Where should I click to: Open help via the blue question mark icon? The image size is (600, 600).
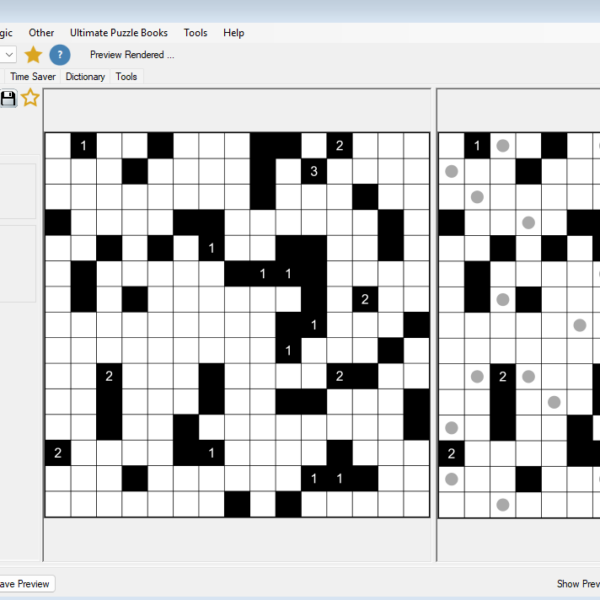[x=60, y=54]
